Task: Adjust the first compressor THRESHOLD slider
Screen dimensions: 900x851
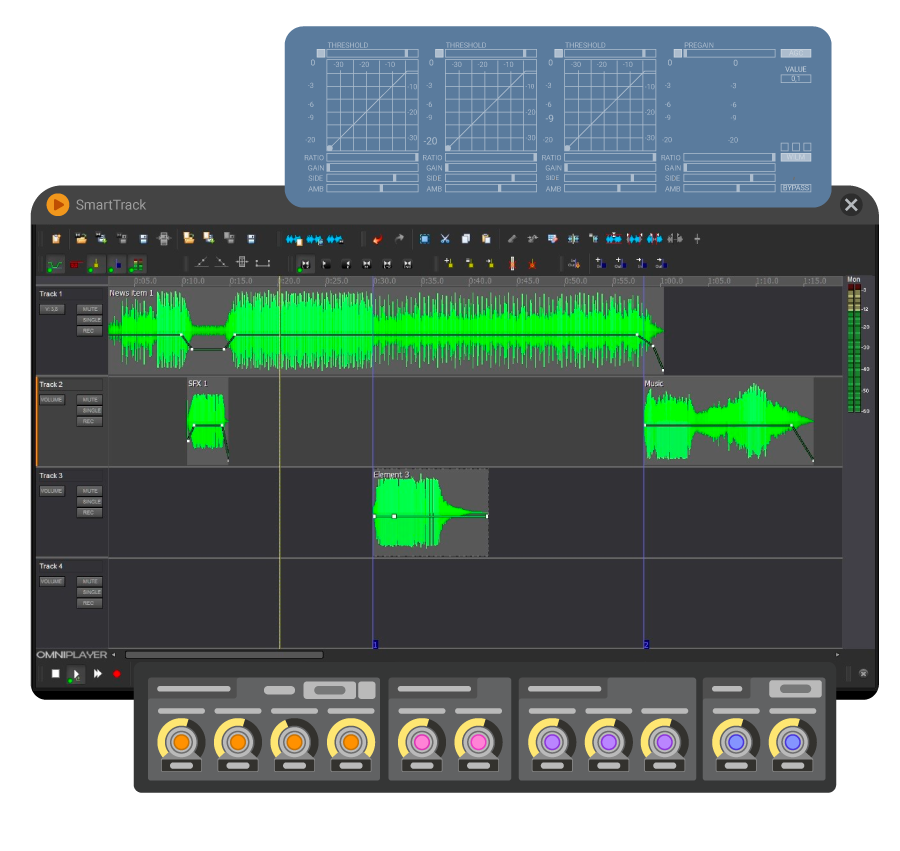Action: [x=373, y=53]
